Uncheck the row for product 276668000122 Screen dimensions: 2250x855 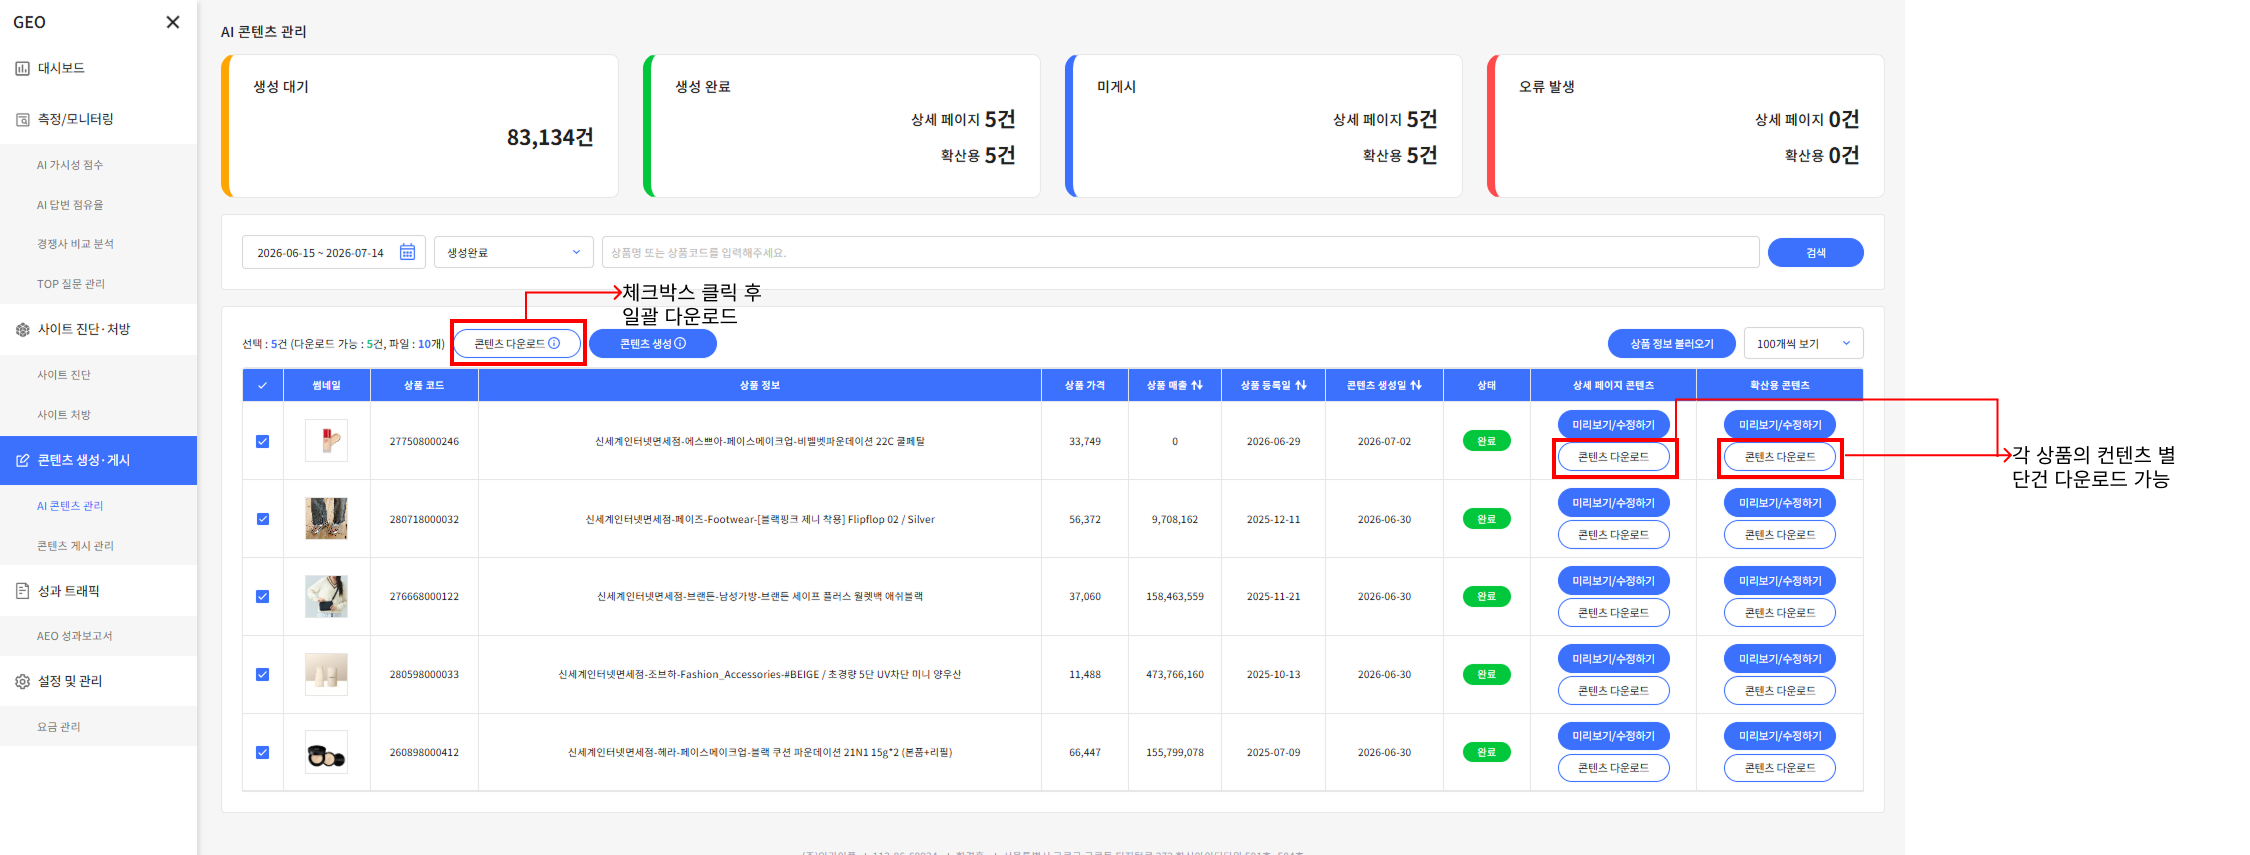[263, 596]
